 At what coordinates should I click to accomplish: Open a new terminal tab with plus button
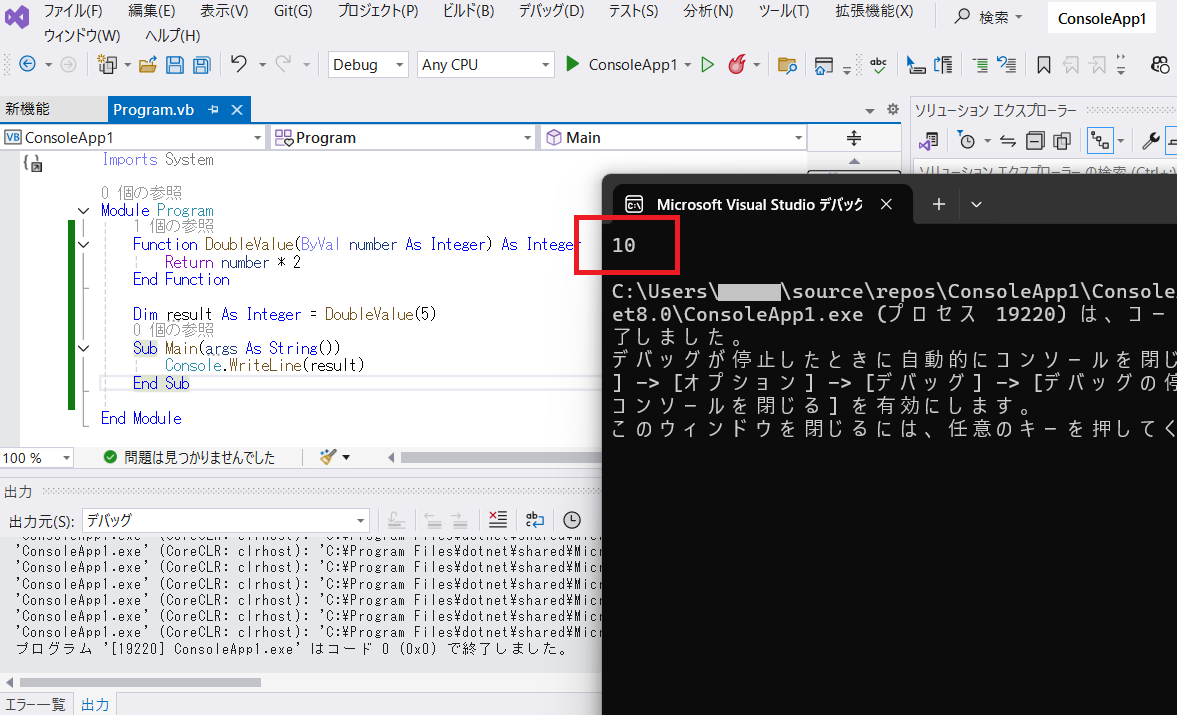938,204
